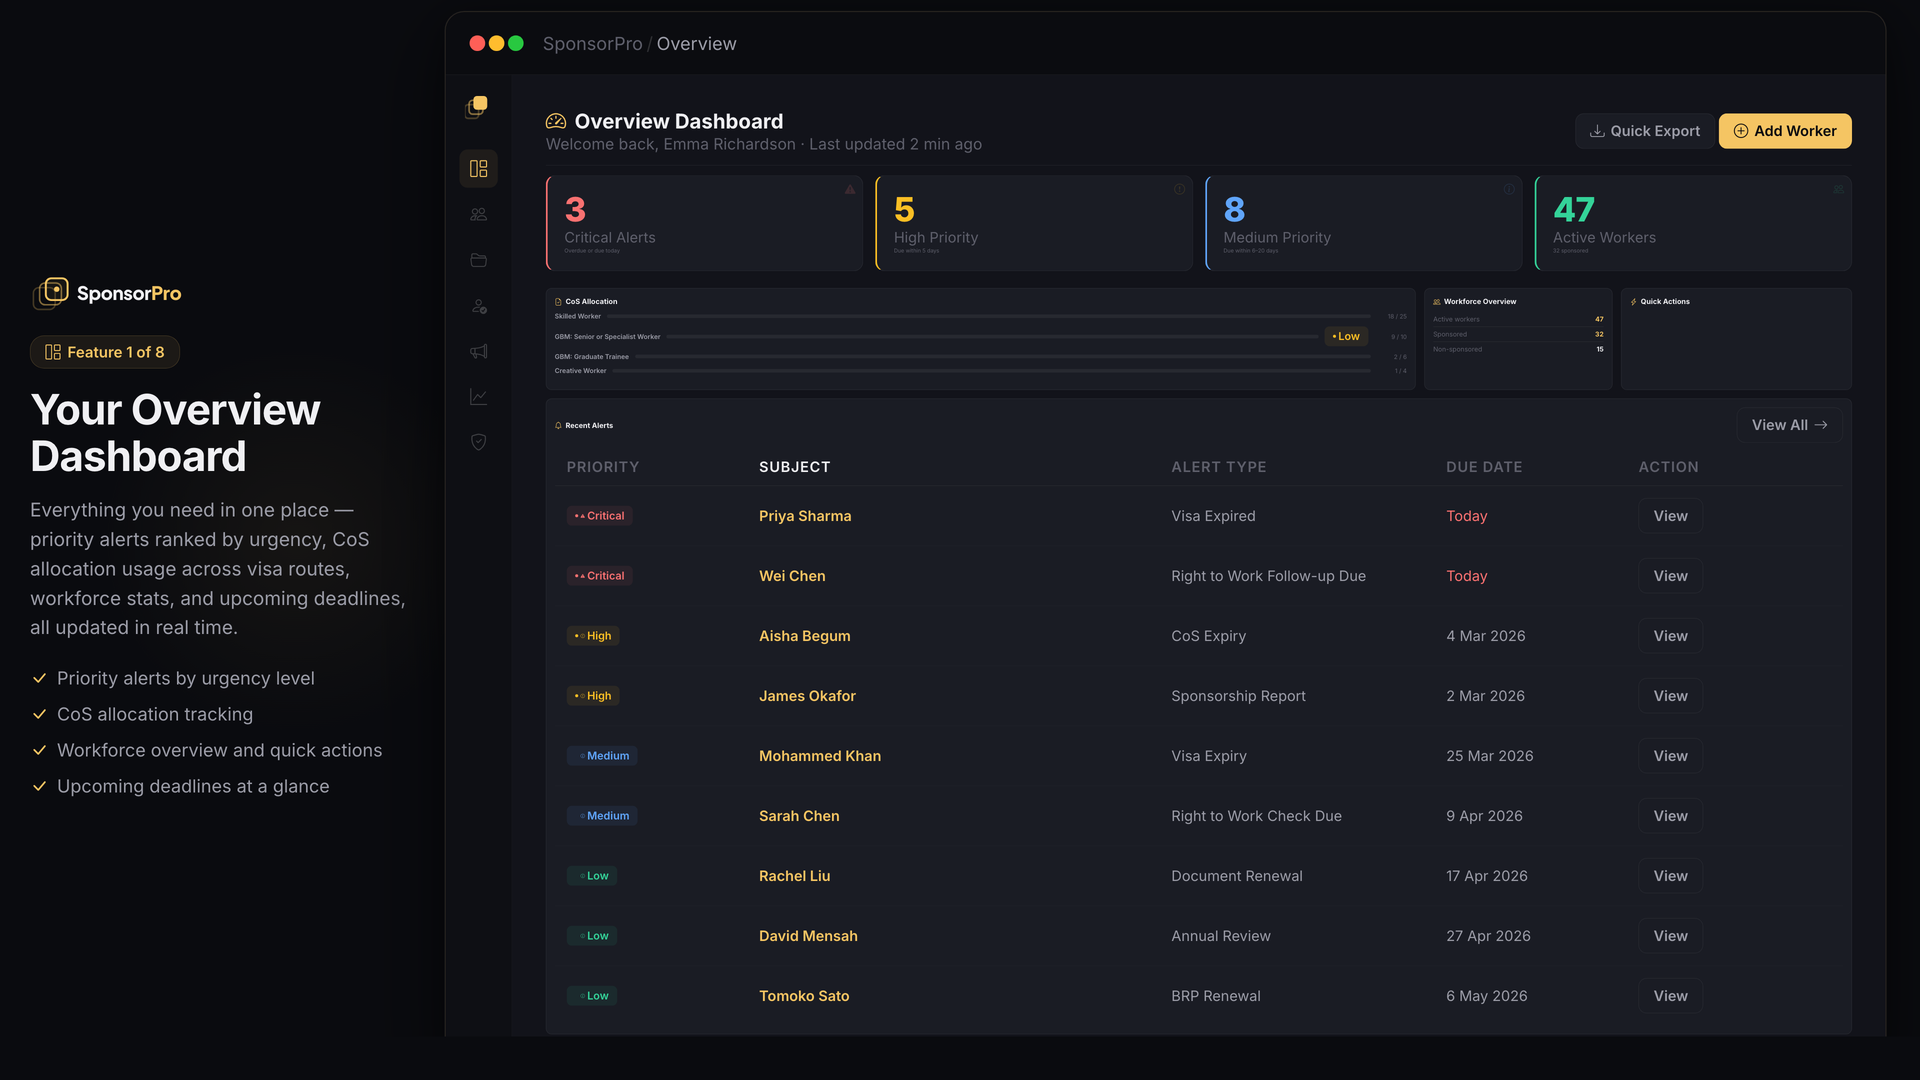Open compliance via the shield-check sidebar icon

[x=478, y=441]
